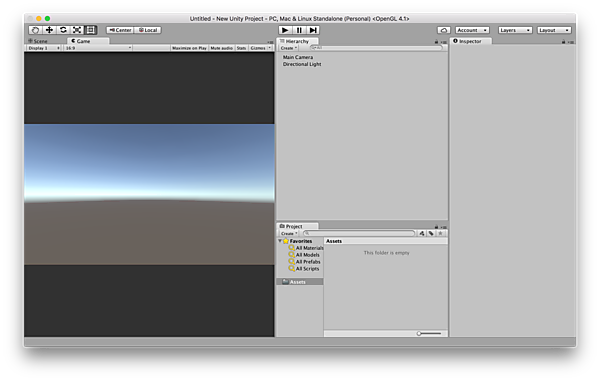Screen dimensions: 600x381
Task: Click Search by Type icon in Project
Action: 422,233
